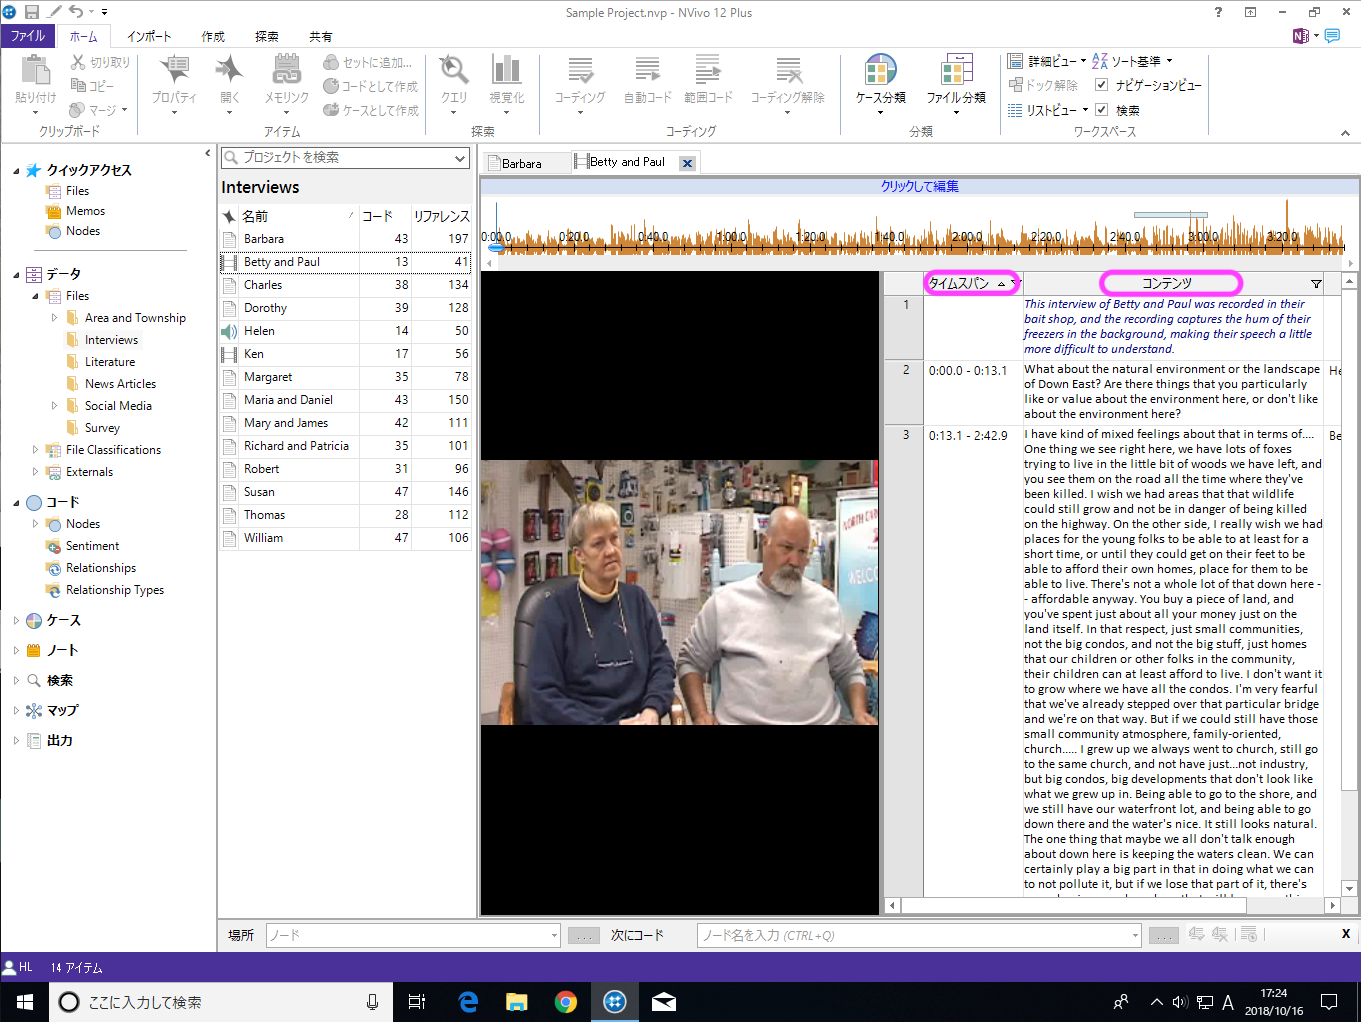Collapse the クイックアクセス tree section
The image size is (1361, 1022).
[16, 171]
